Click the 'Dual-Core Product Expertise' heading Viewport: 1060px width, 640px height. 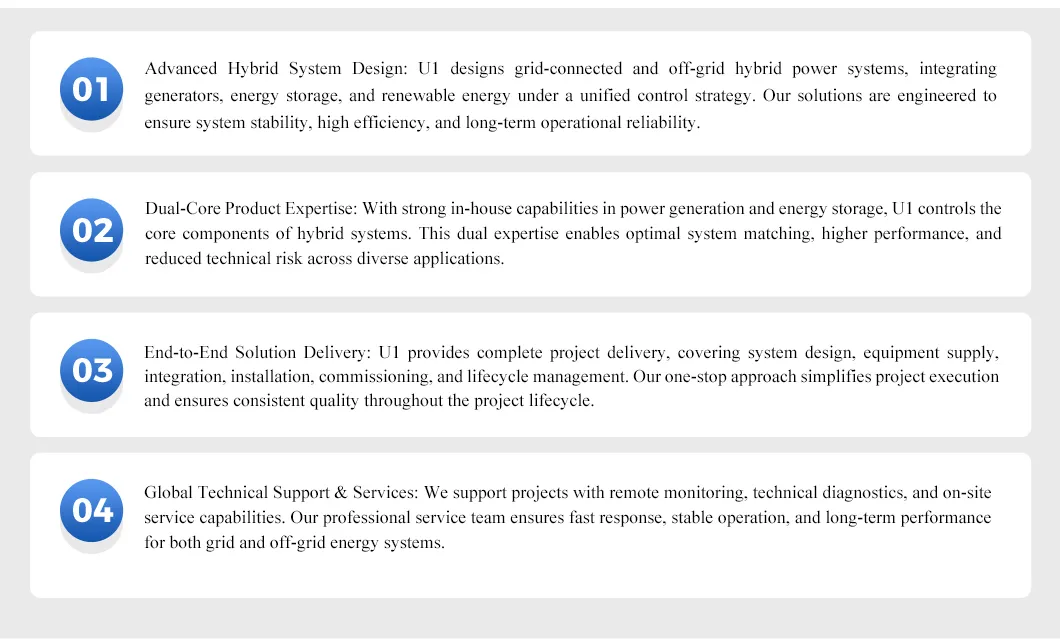point(249,209)
